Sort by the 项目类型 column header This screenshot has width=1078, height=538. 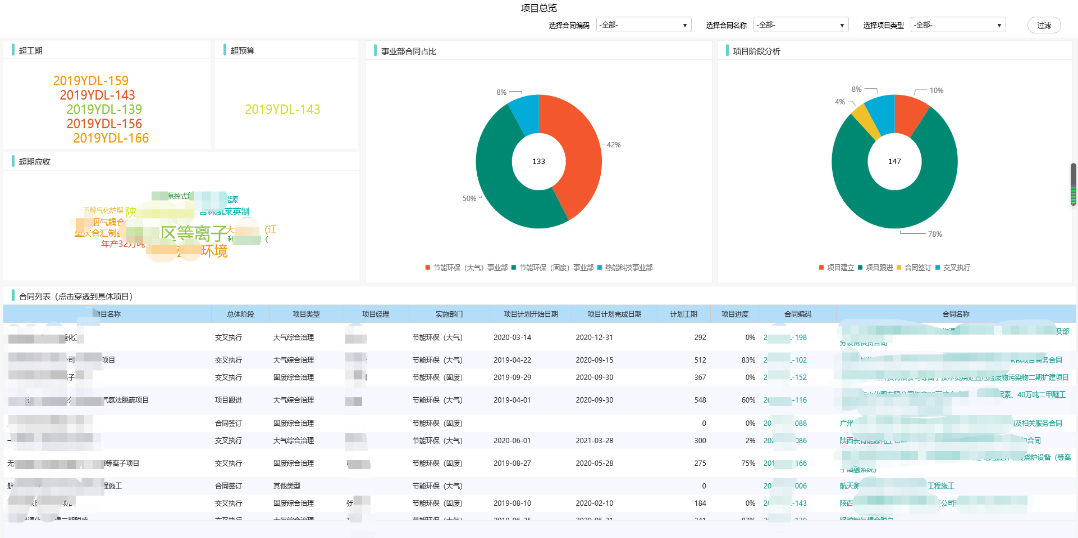point(306,314)
